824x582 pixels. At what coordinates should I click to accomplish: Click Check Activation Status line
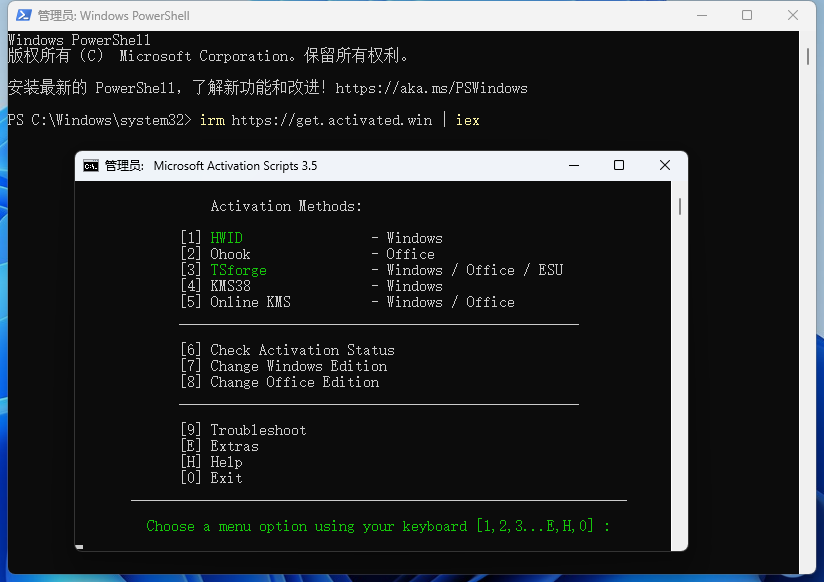point(287,350)
